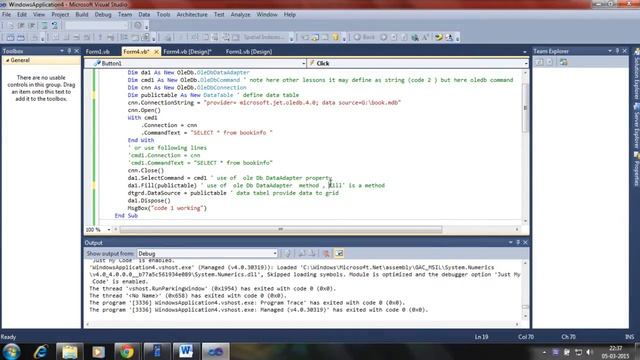The image size is (640, 360).
Task: Toggle auto-hide pin on the Output panel
Action: (518, 242)
